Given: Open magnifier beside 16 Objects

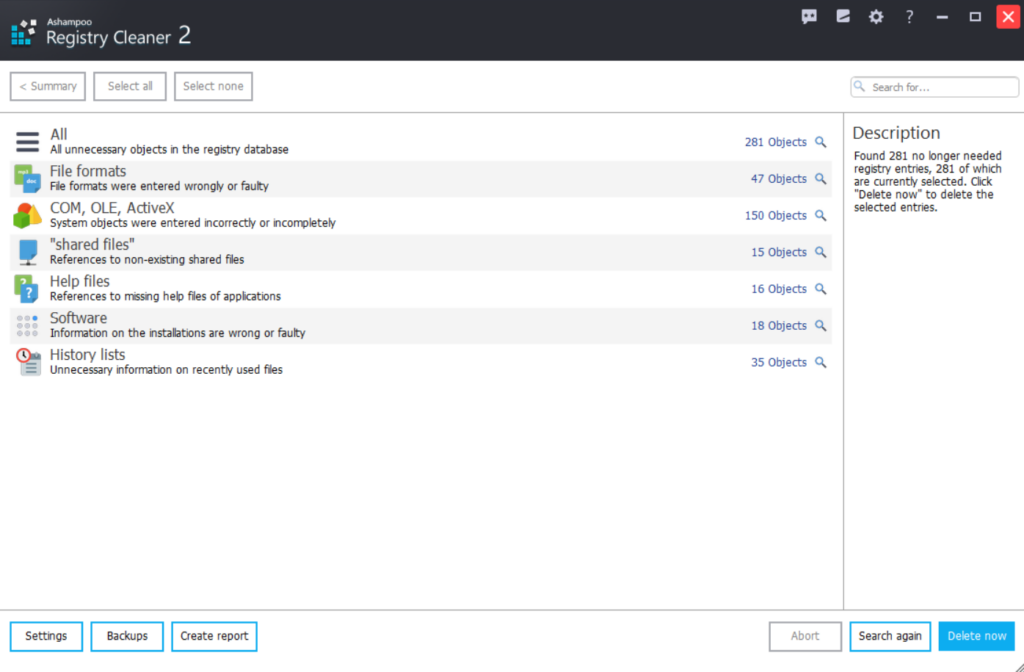Looking at the screenshot, I should [x=821, y=289].
